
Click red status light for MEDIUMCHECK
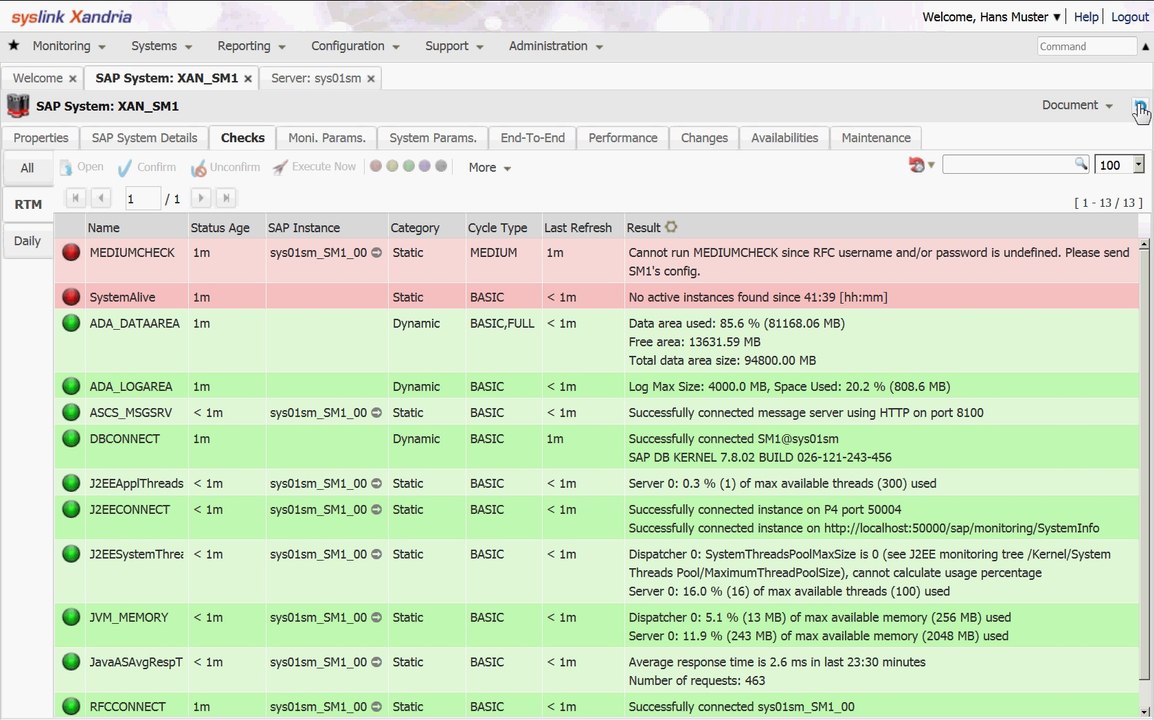point(71,253)
